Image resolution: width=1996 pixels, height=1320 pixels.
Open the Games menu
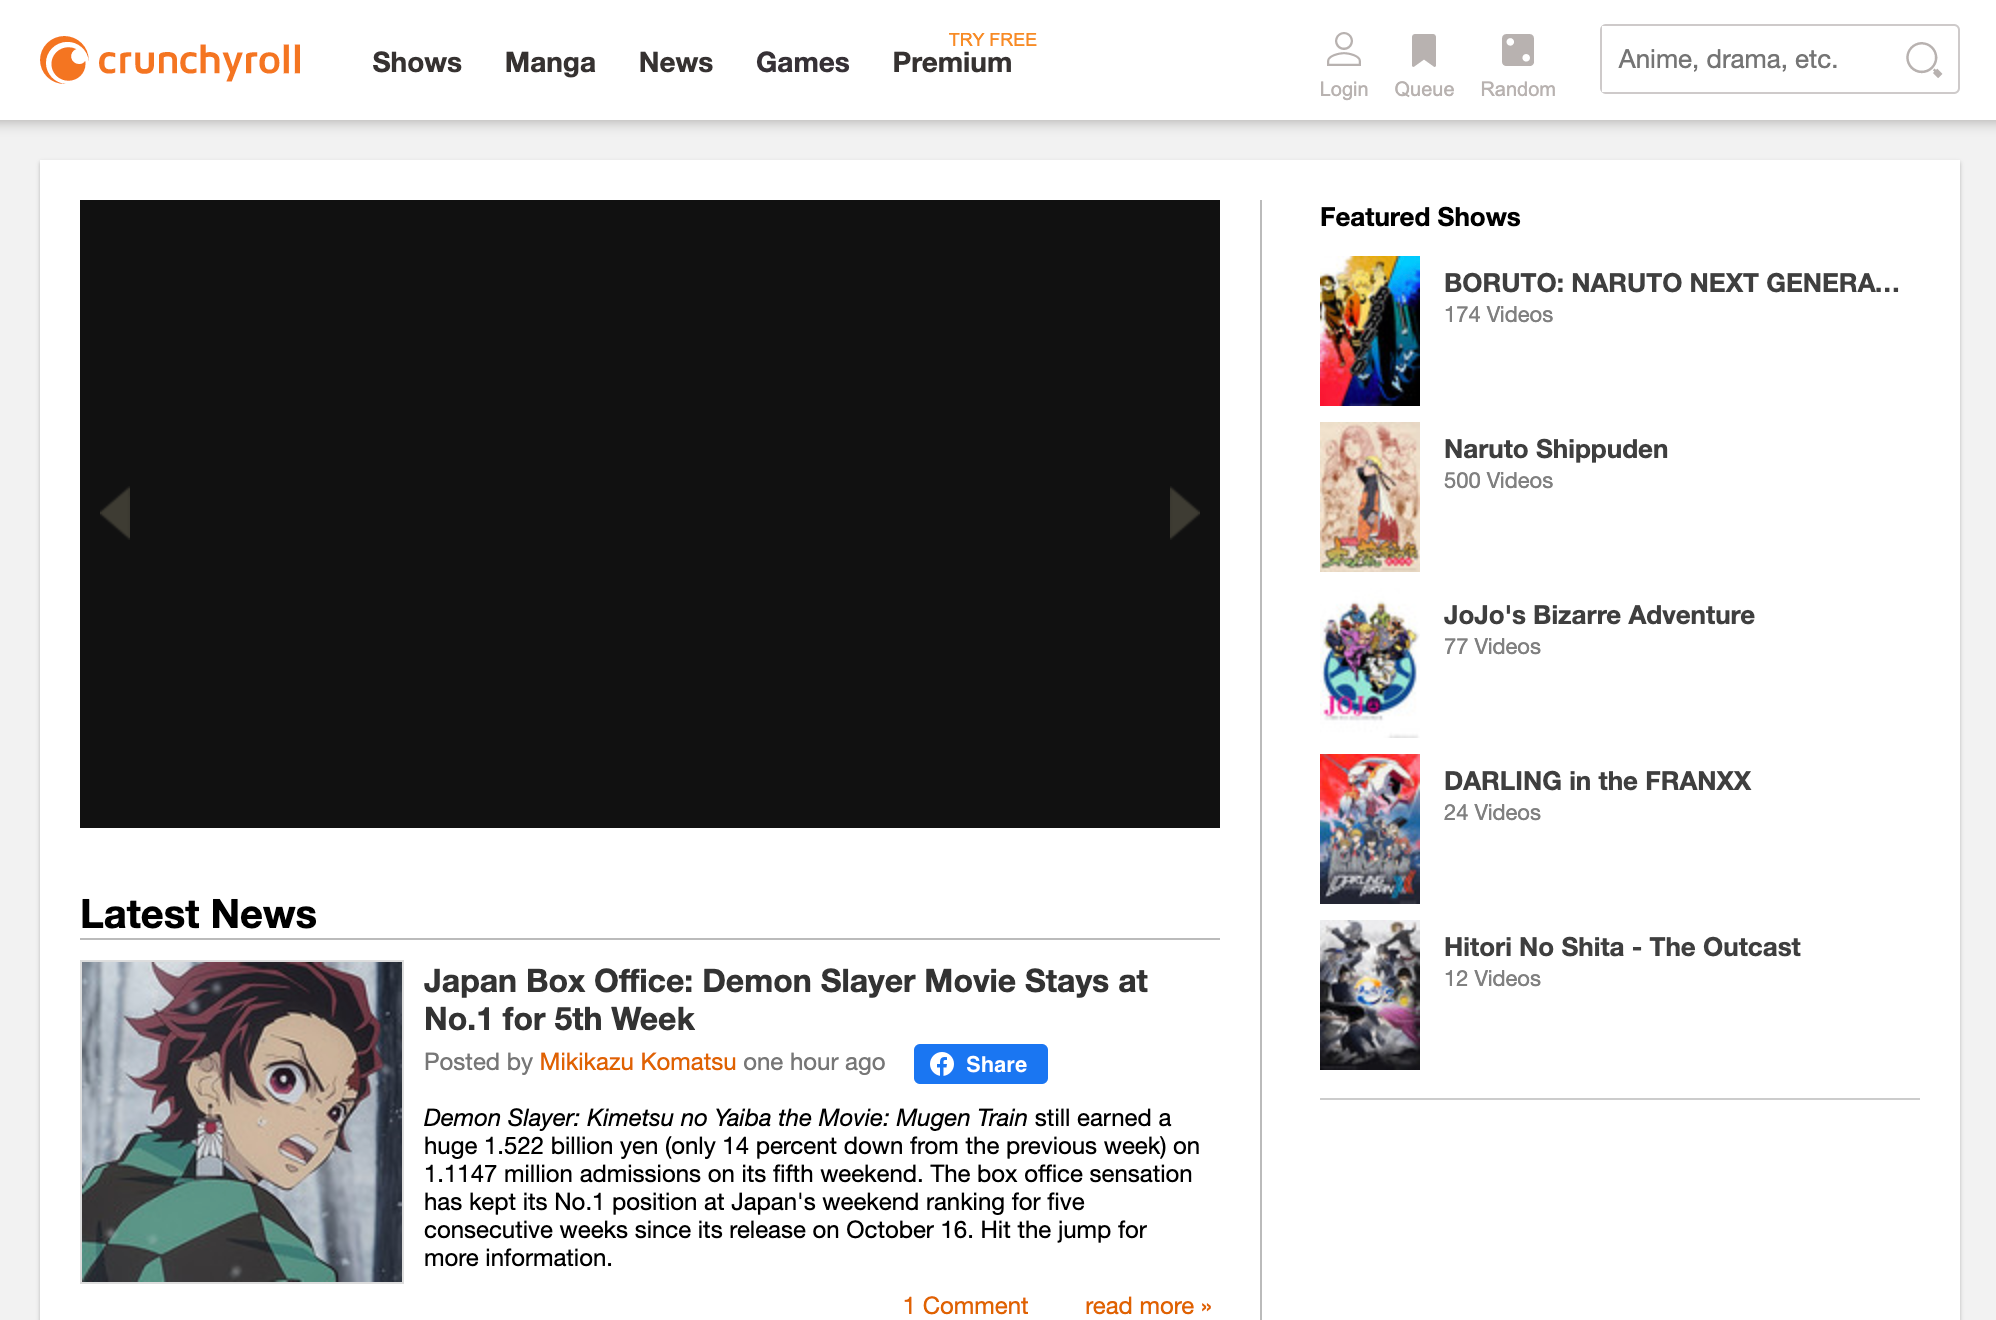(802, 62)
